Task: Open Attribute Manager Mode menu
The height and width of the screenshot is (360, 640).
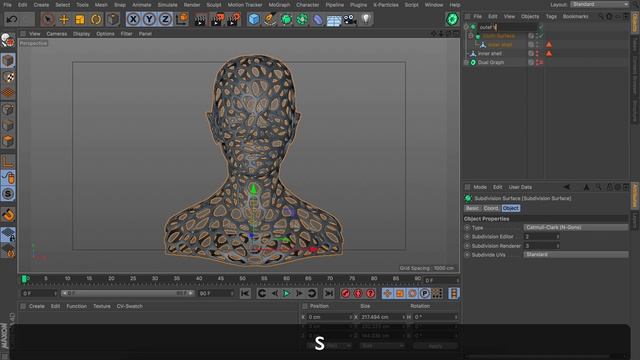Action: 480,187
